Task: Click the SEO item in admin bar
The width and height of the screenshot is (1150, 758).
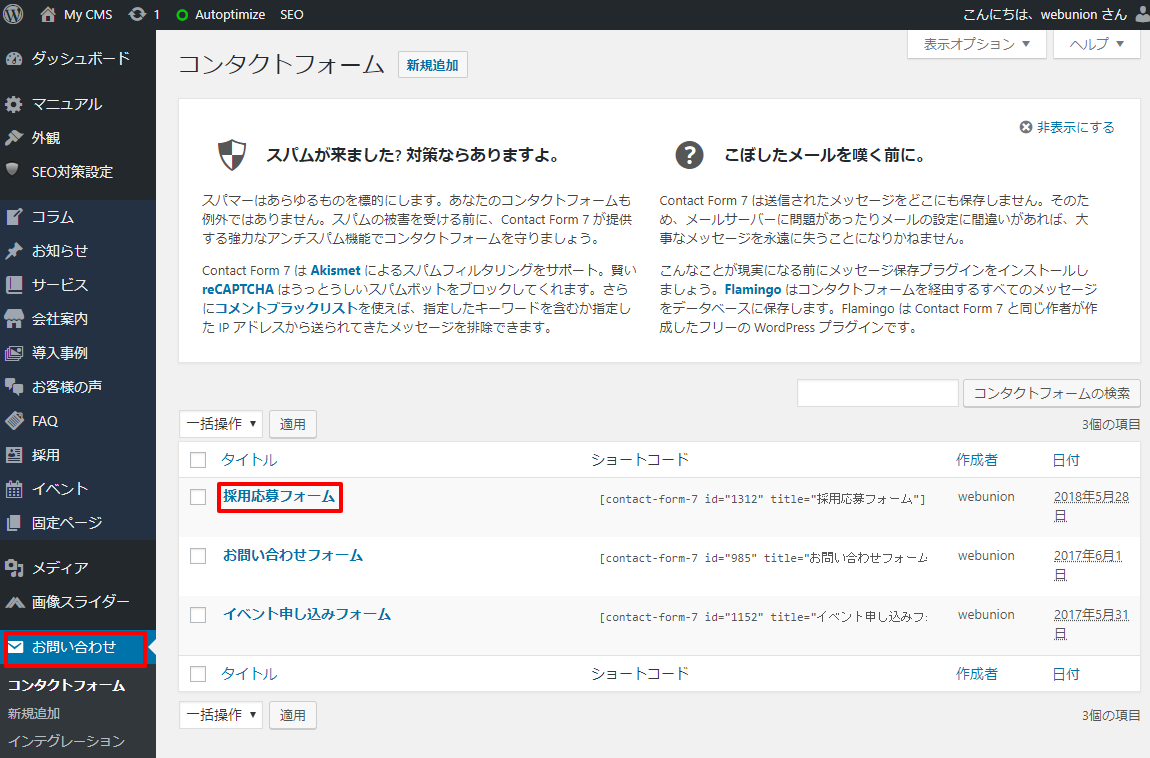Action: click(x=292, y=15)
